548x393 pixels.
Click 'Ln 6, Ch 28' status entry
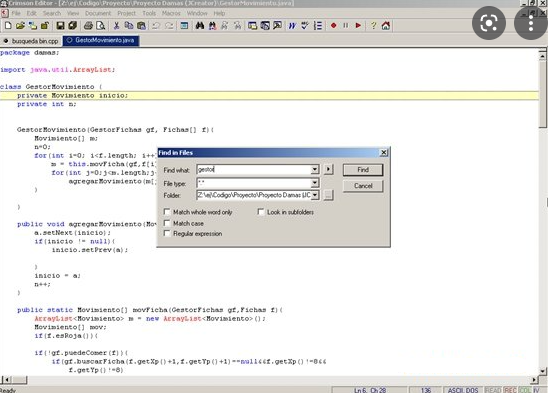370,390
